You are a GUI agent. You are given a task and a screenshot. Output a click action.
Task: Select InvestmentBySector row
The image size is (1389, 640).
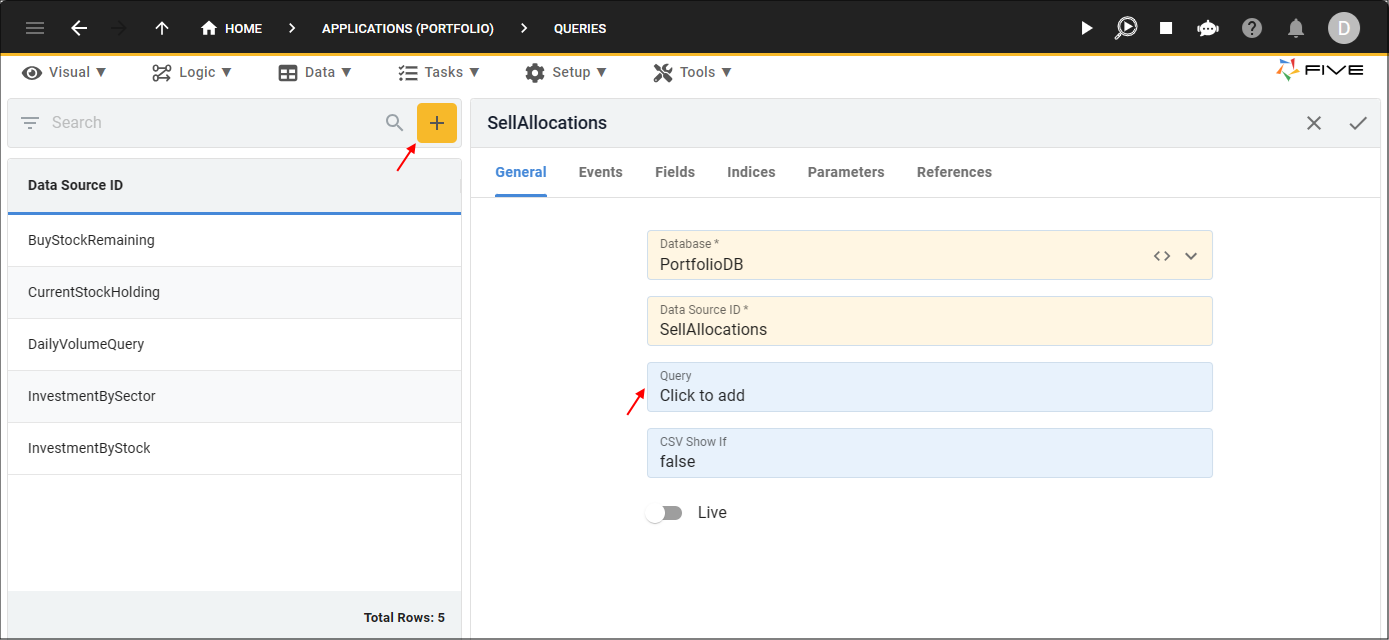234,396
